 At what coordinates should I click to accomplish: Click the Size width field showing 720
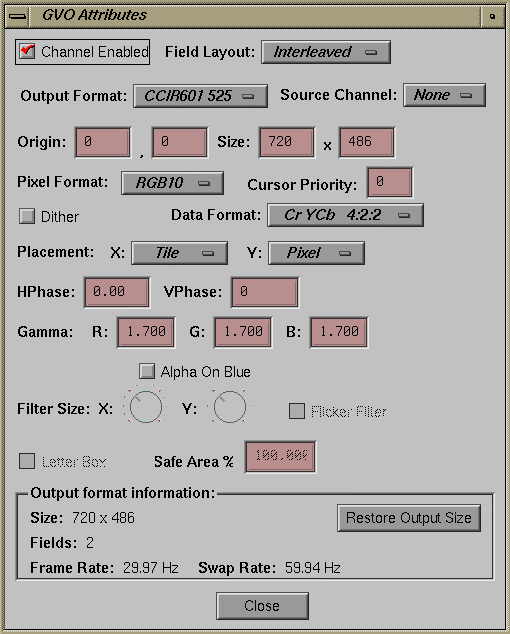tap(287, 142)
